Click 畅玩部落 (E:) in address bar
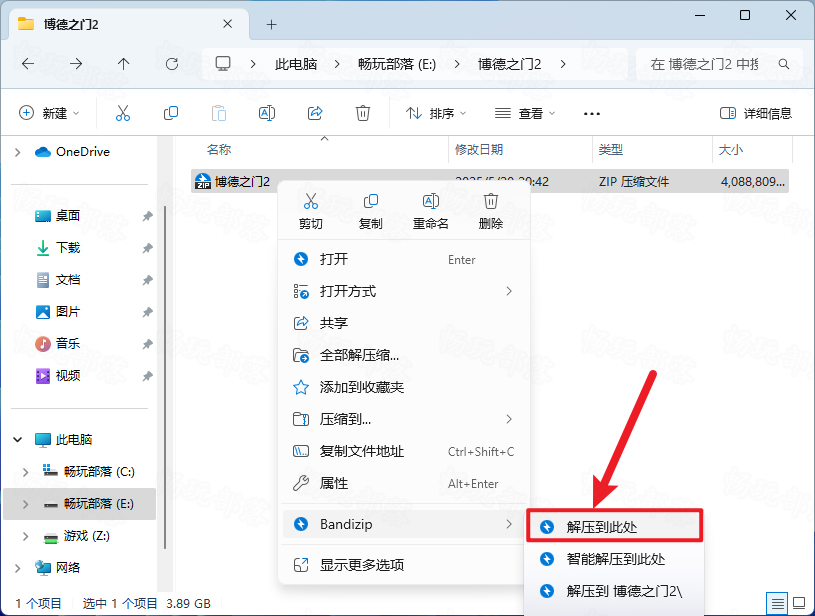 click(x=397, y=64)
